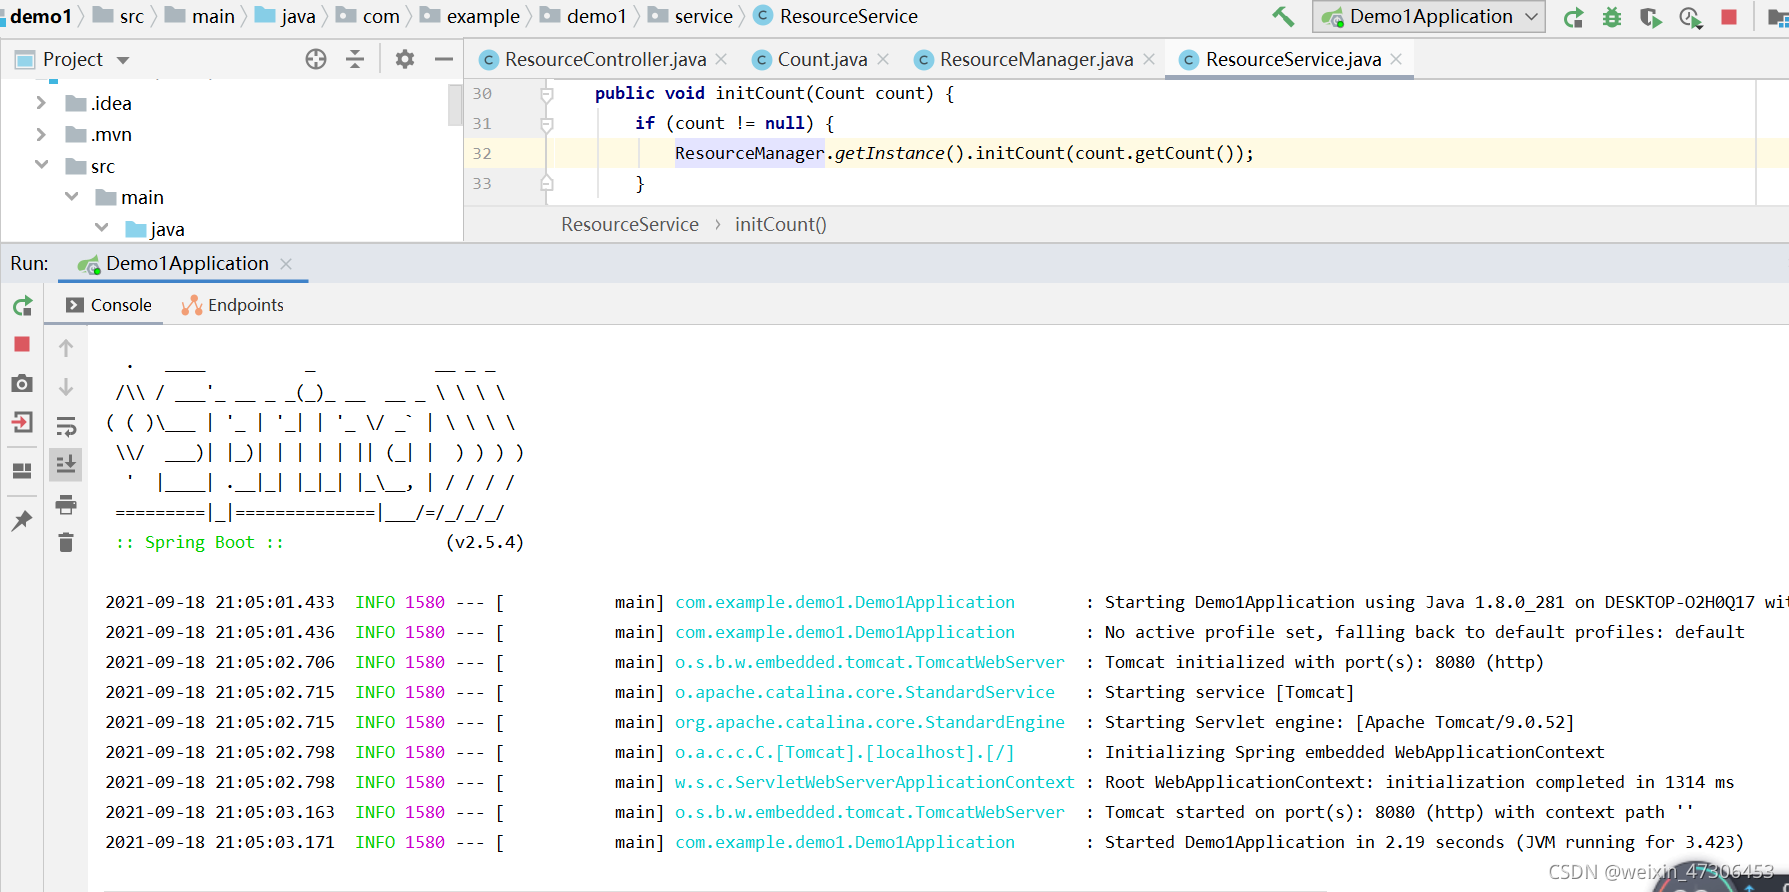Expand the .idea folder
The height and width of the screenshot is (892, 1789).
coord(41,103)
